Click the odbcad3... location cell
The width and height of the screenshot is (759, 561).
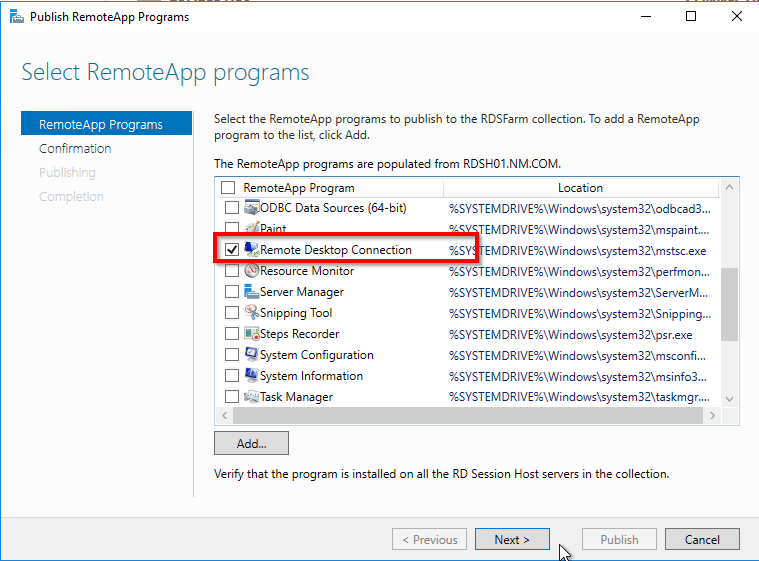[x=579, y=209]
